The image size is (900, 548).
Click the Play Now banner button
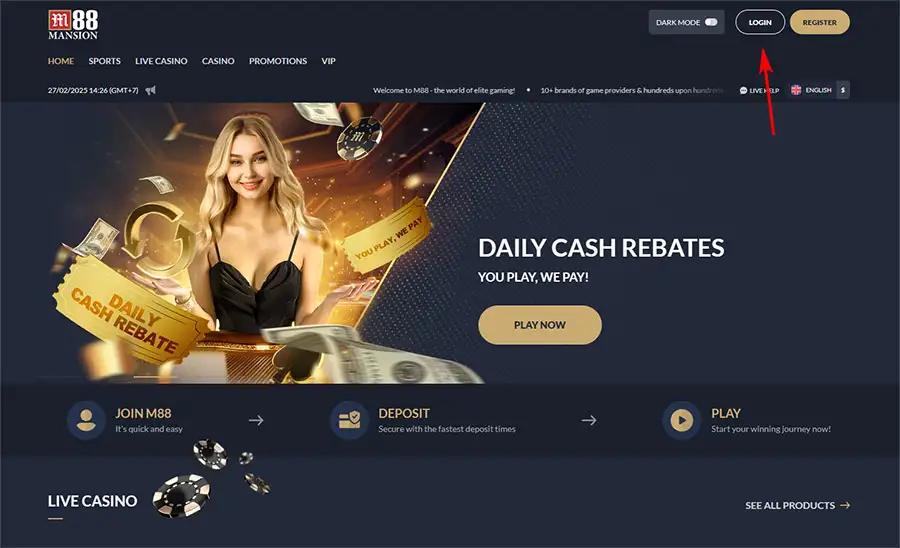pos(540,325)
